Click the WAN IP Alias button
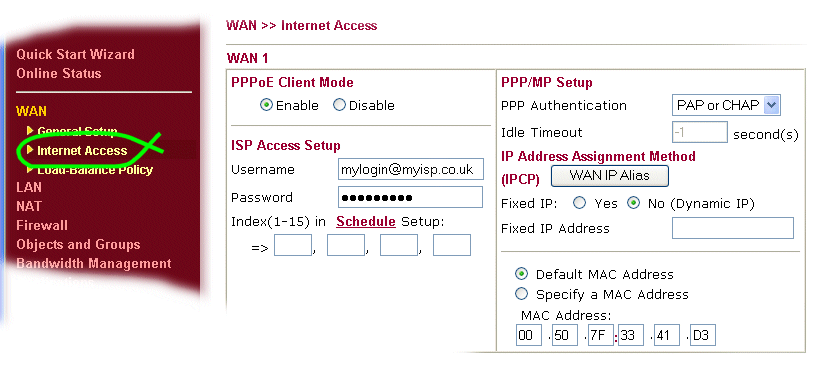 pyautogui.click(x=610, y=176)
